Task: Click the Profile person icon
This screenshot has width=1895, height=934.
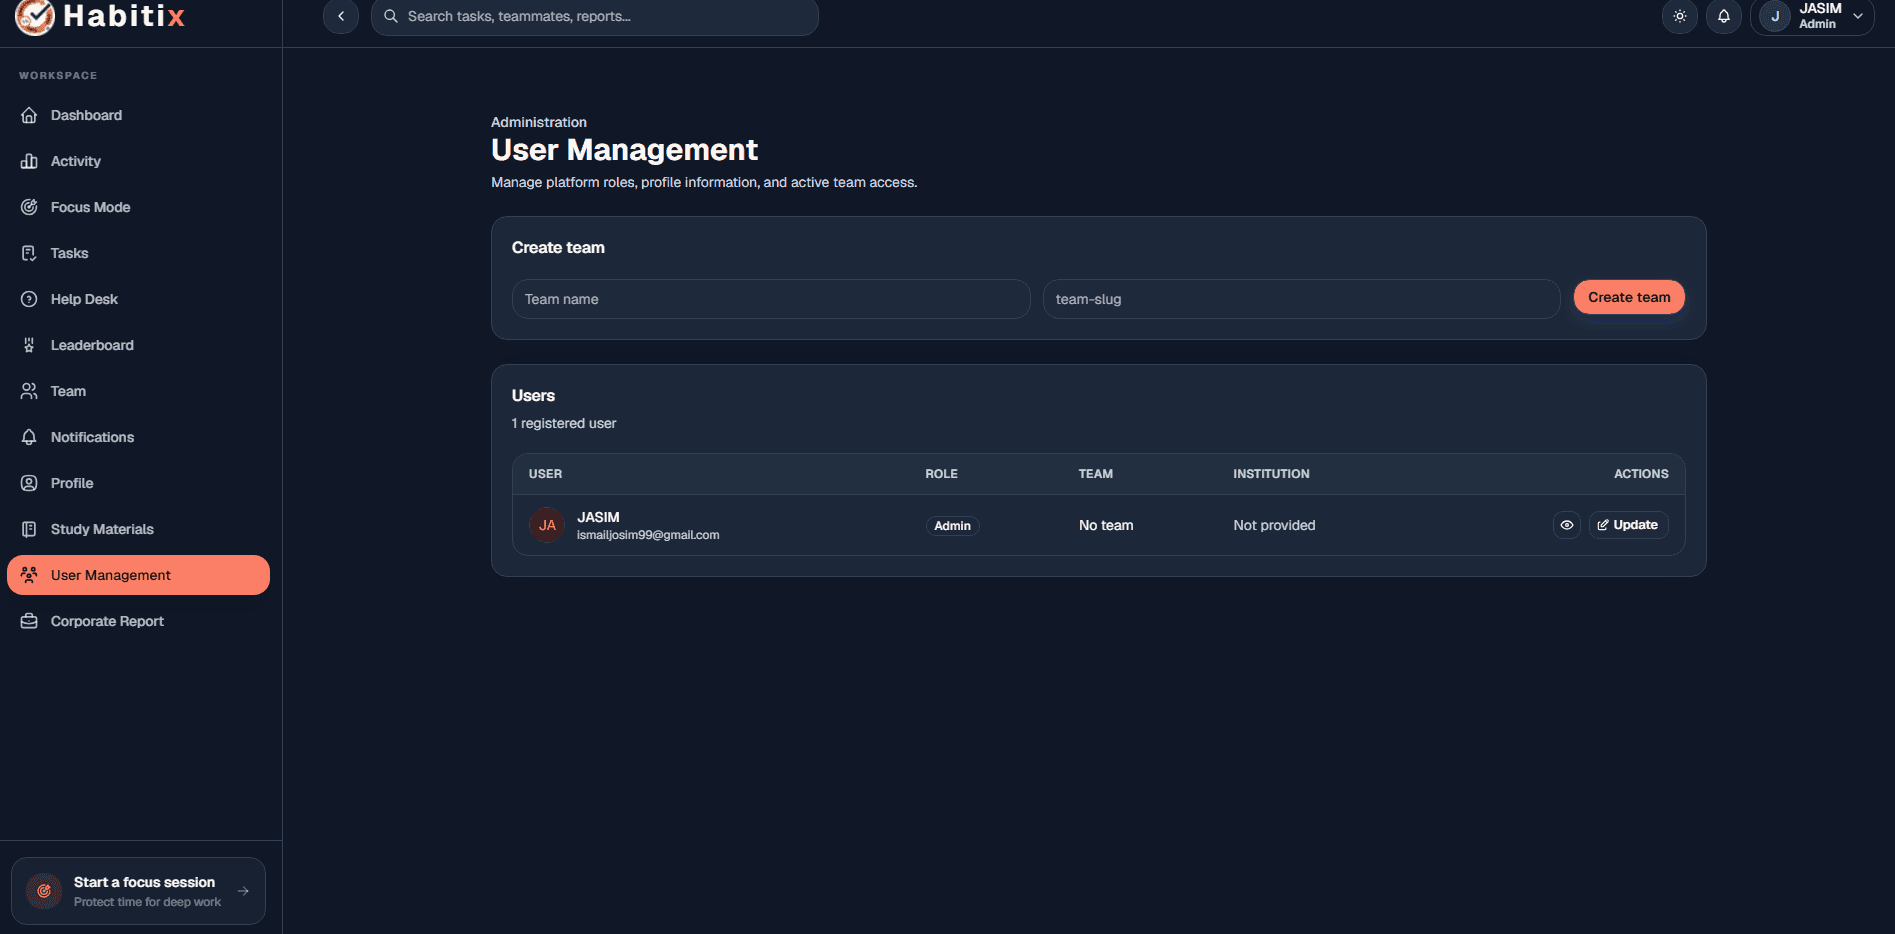Action: pyautogui.click(x=29, y=483)
